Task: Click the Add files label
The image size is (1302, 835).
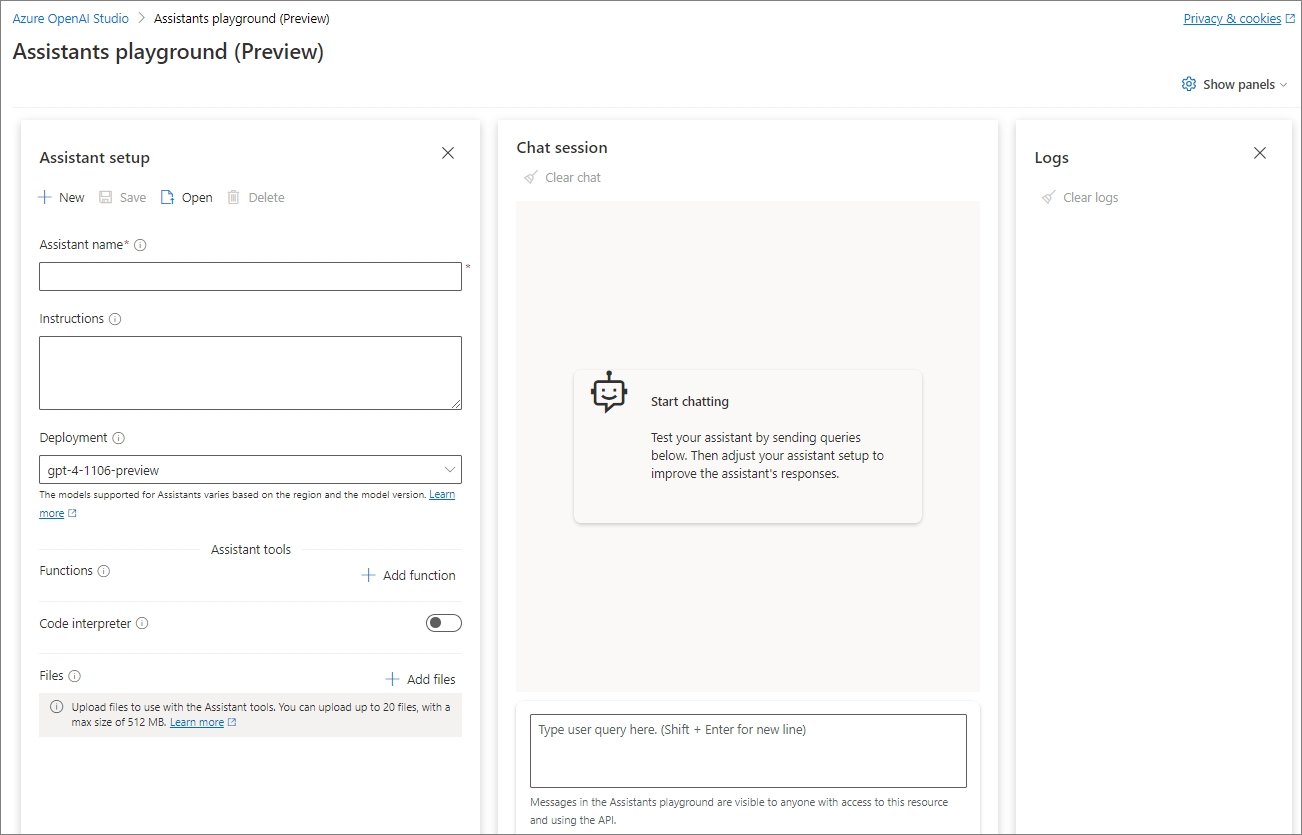Action: (x=431, y=679)
